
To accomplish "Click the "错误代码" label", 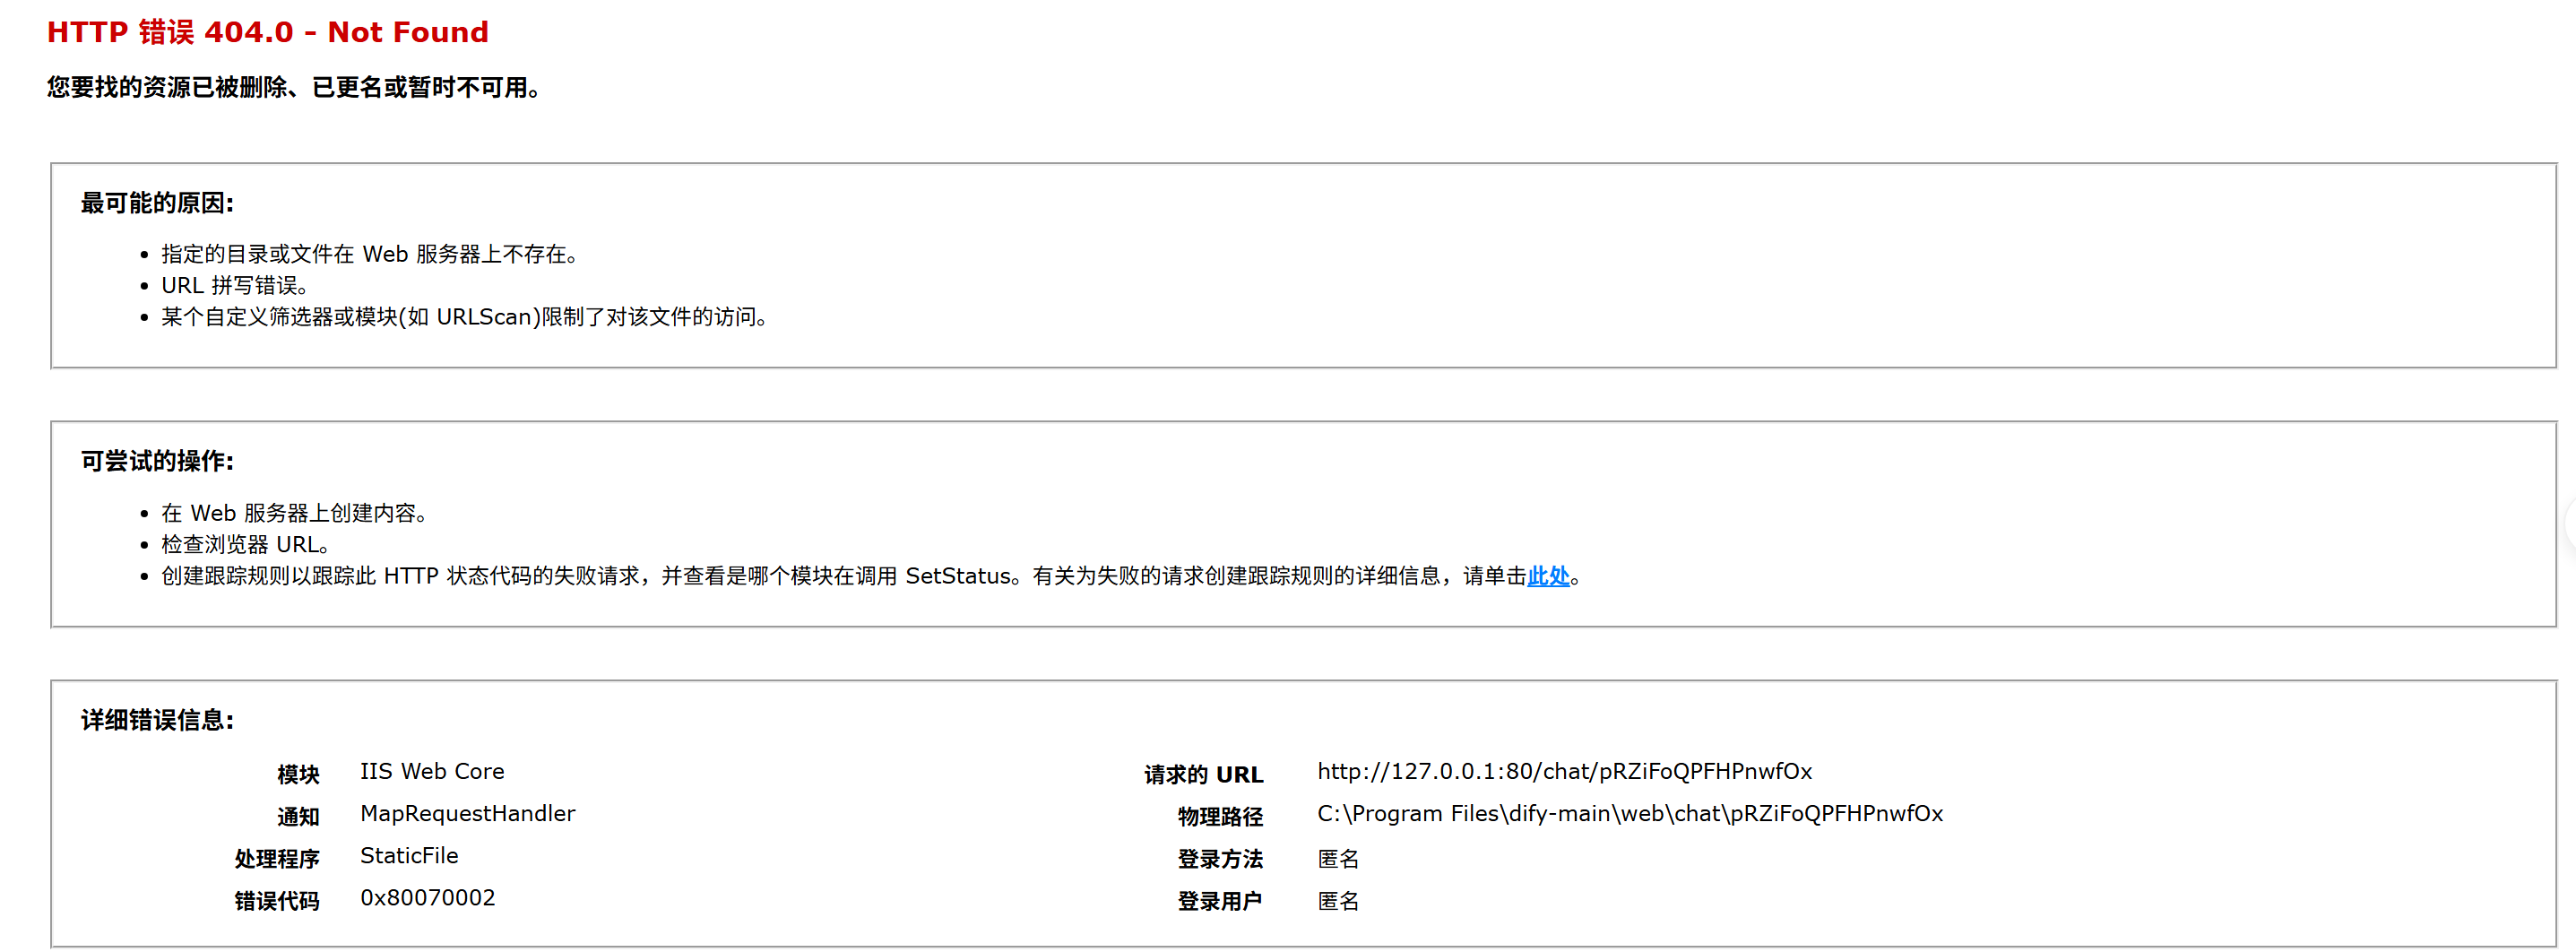I will coord(277,900).
